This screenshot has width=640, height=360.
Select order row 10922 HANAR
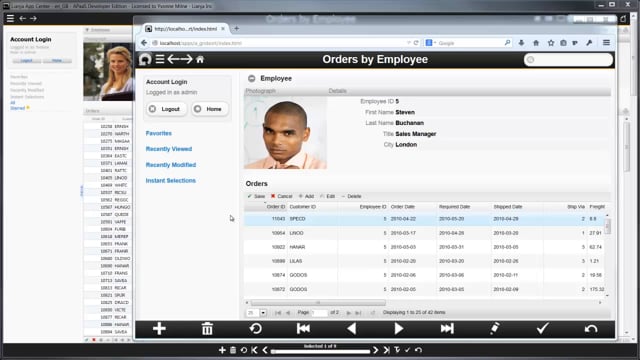[x=424, y=247]
